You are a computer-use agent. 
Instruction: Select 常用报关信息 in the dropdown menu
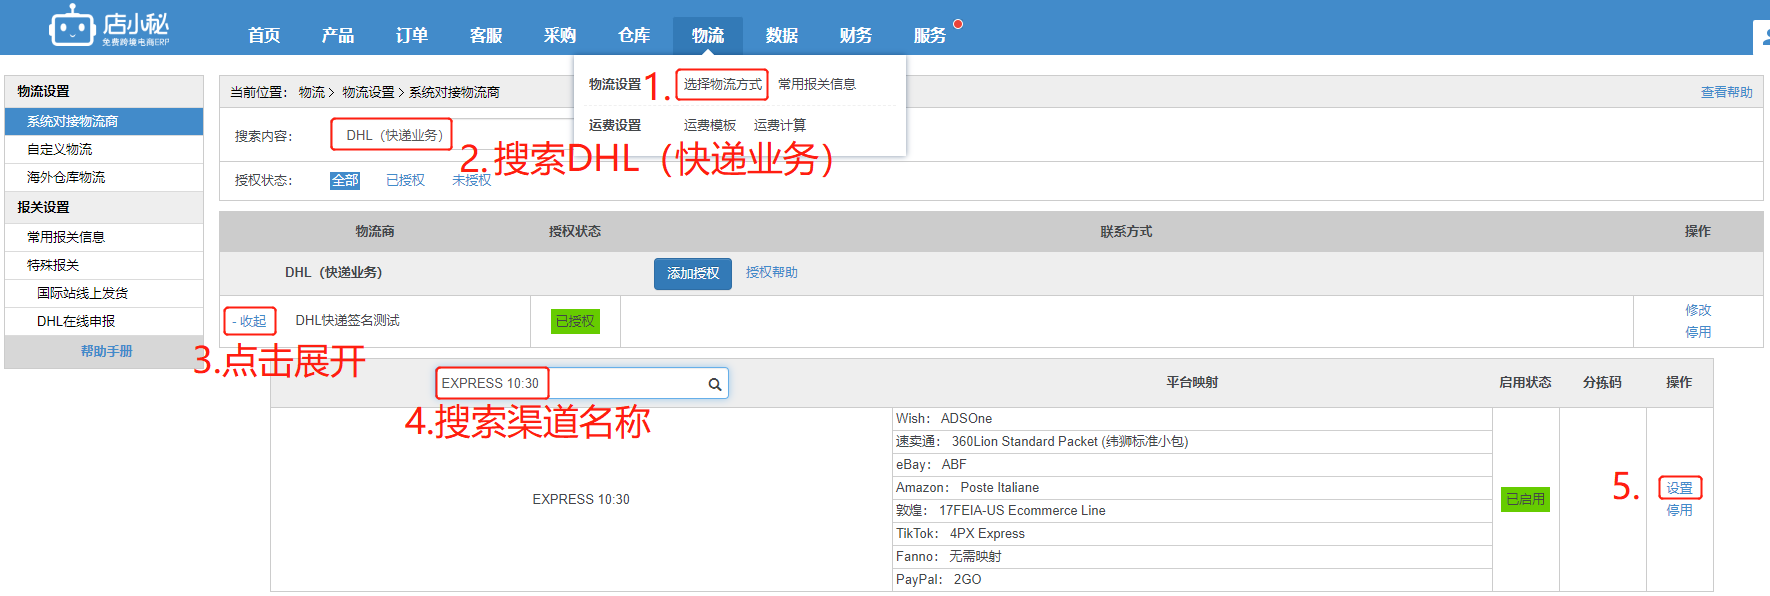[817, 84]
